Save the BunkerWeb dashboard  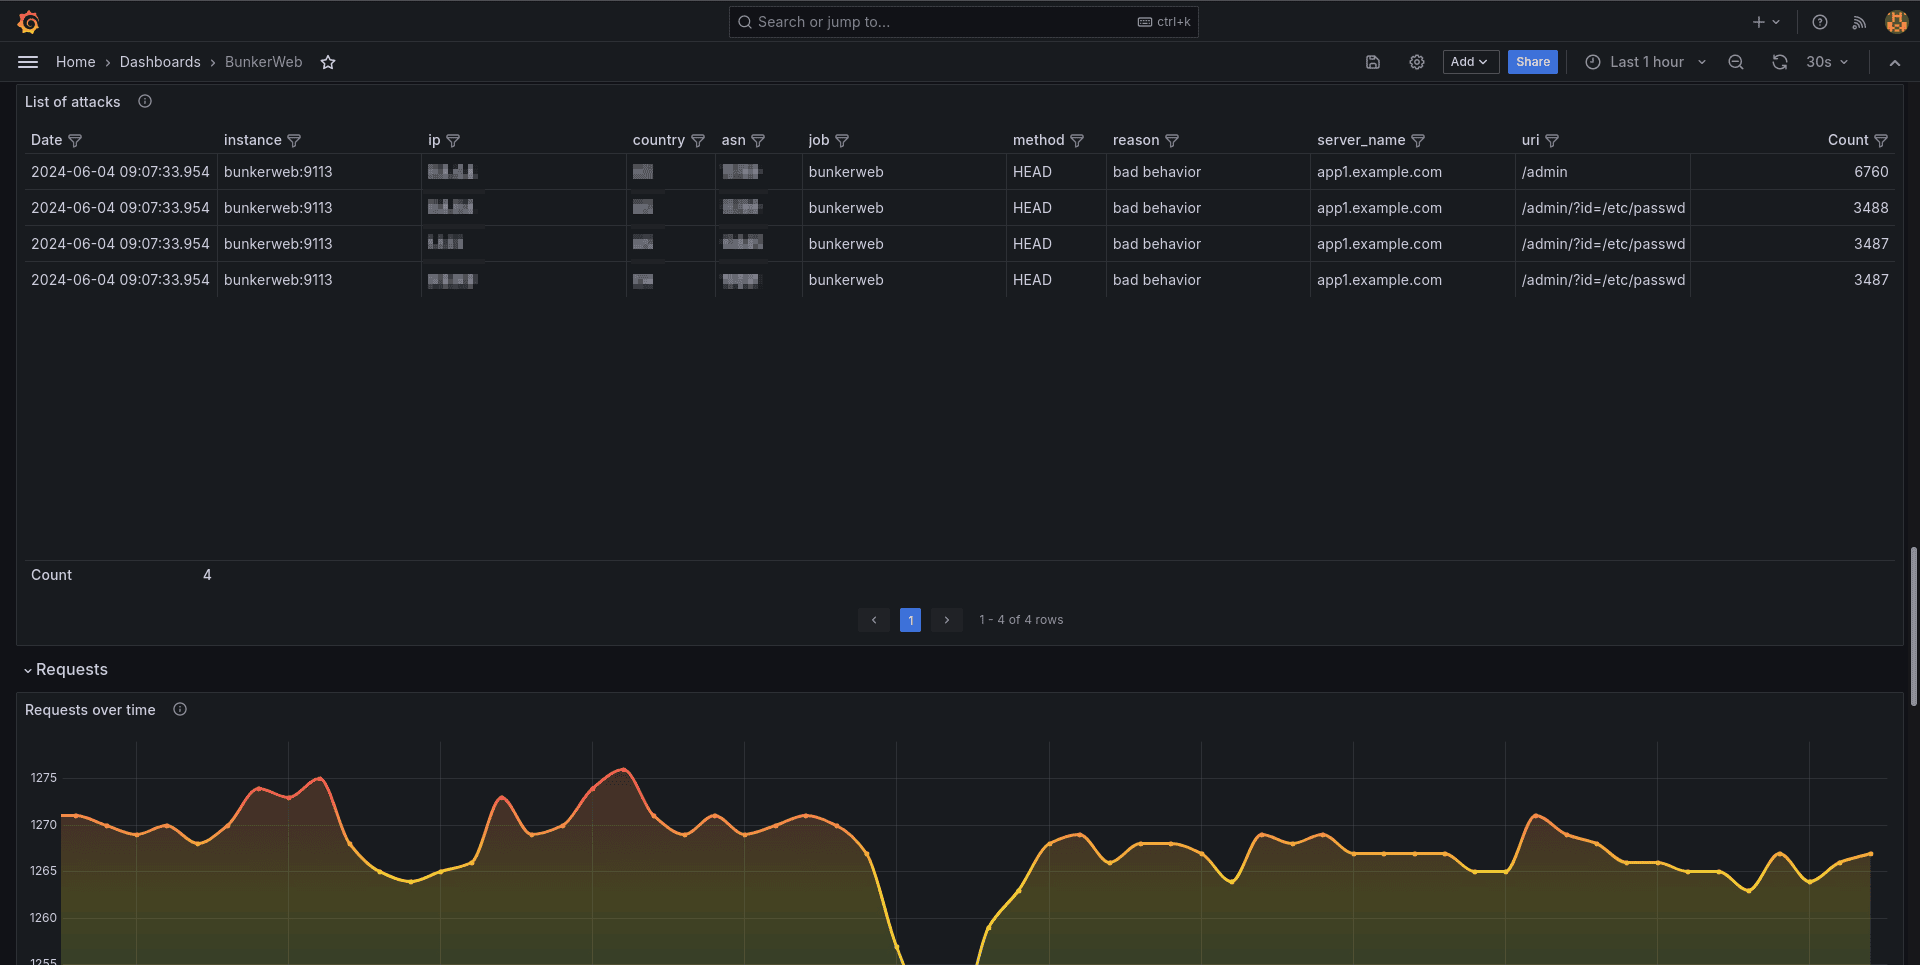click(1372, 62)
